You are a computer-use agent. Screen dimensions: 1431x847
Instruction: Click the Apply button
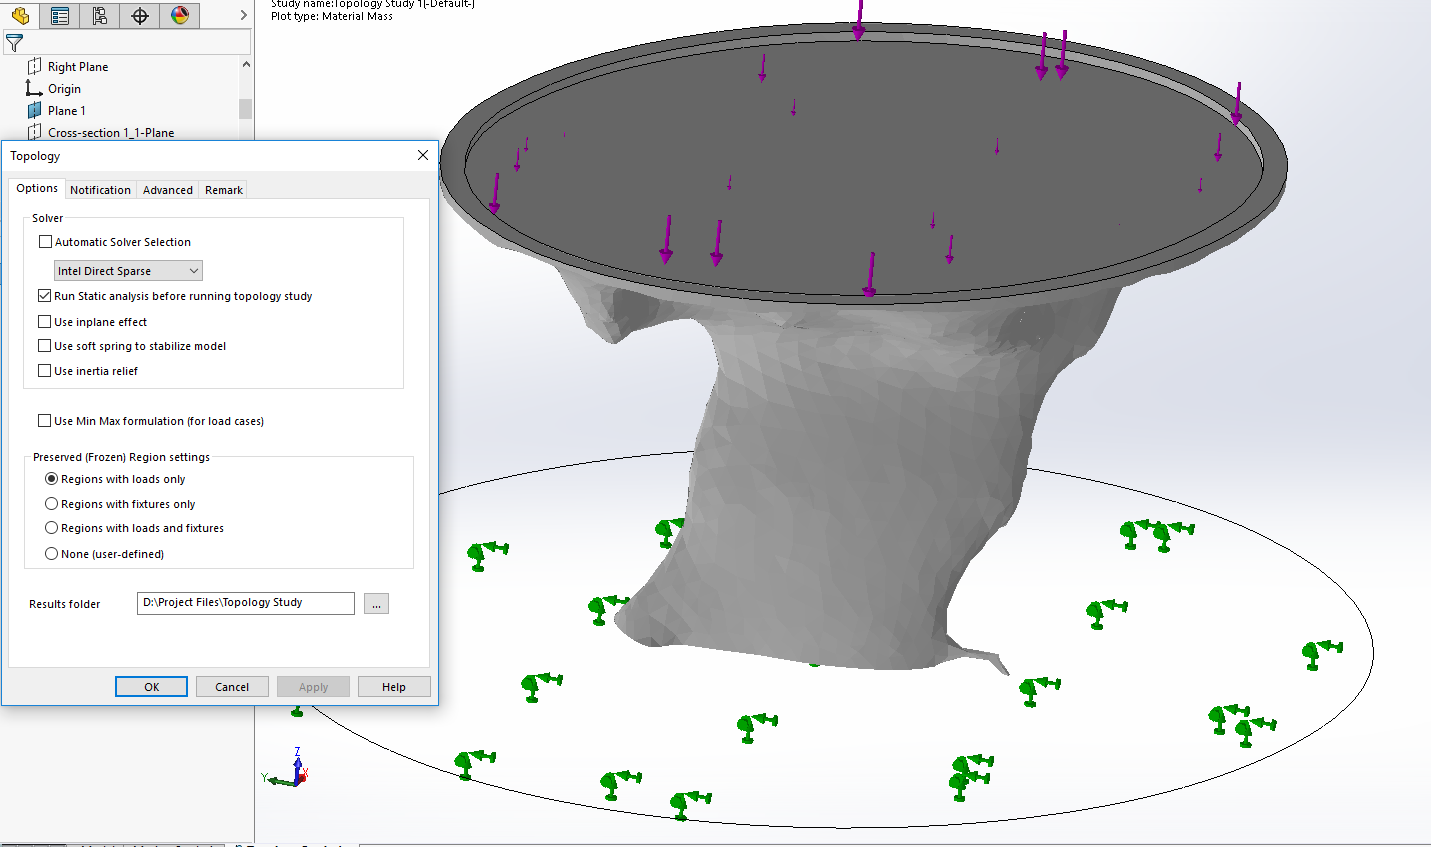click(x=313, y=687)
